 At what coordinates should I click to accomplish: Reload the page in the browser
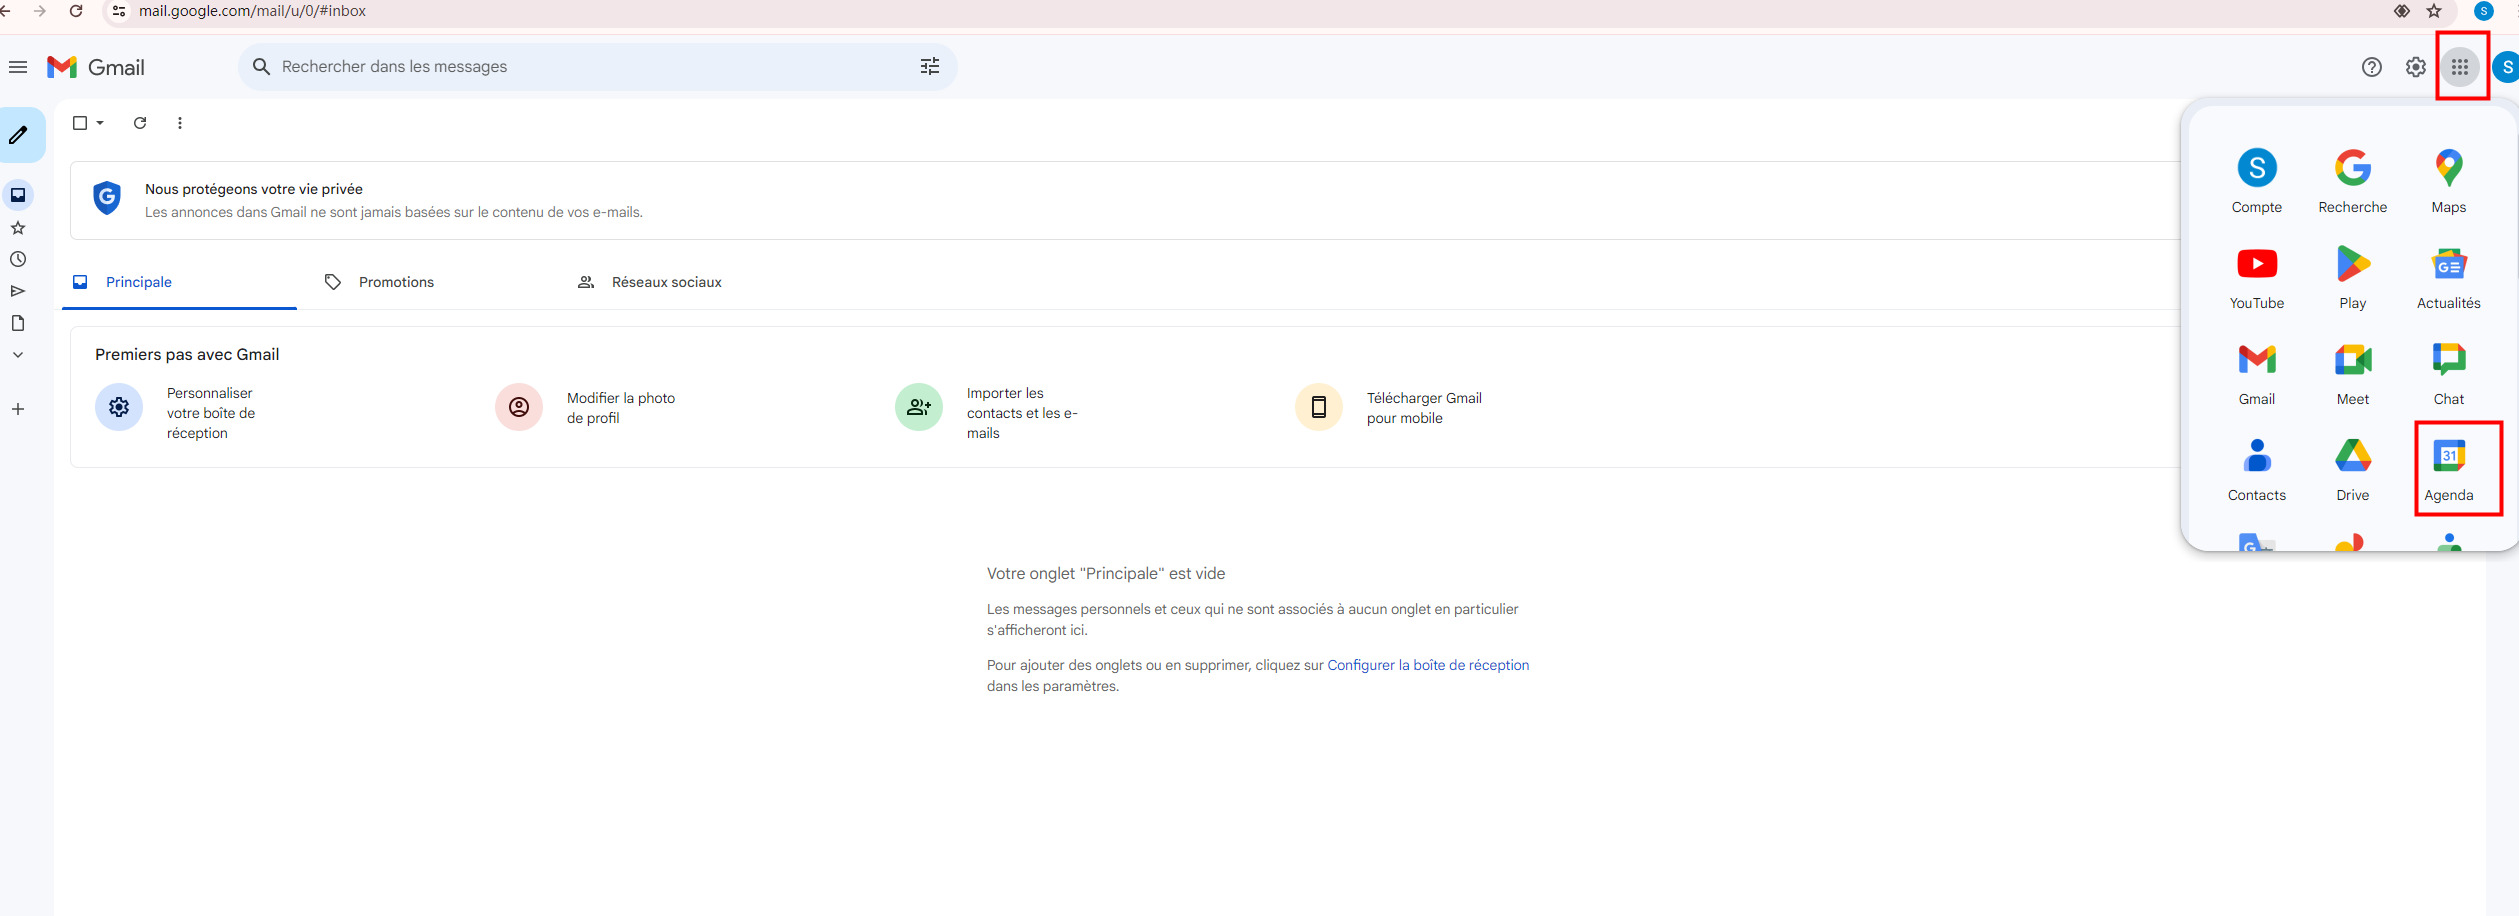76,11
